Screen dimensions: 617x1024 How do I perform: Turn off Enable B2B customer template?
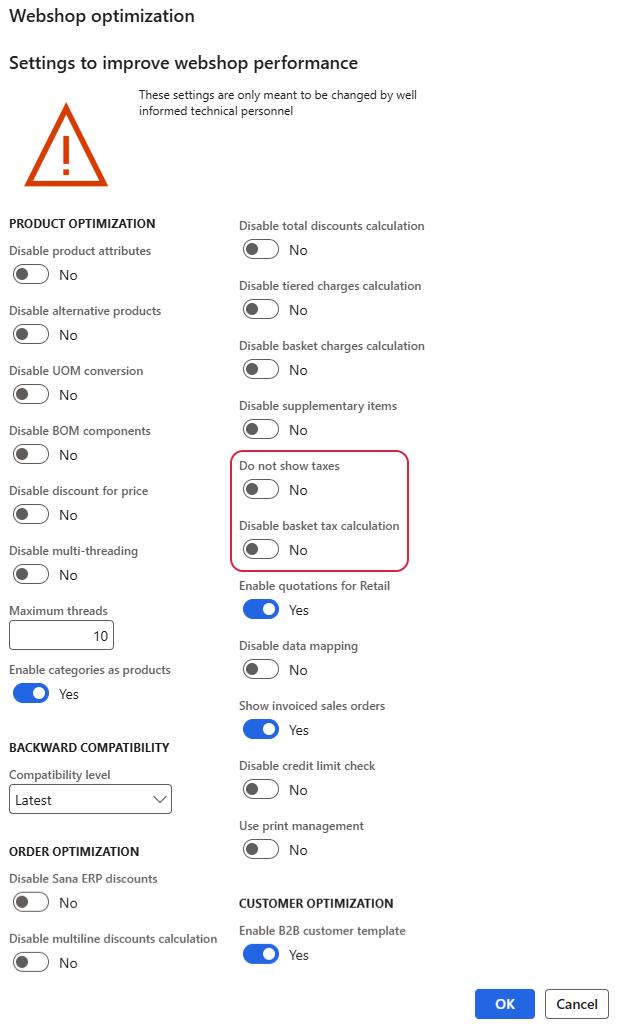[261, 954]
